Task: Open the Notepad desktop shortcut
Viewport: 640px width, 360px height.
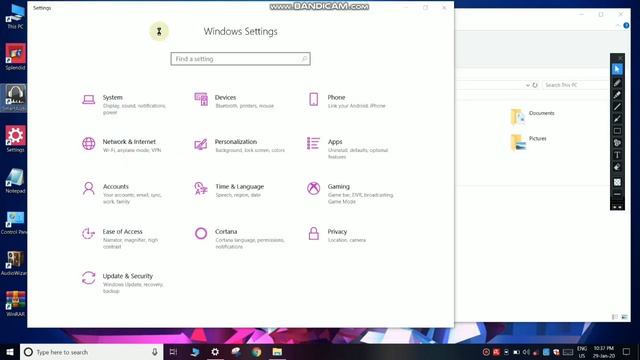Action: coord(15,180)
